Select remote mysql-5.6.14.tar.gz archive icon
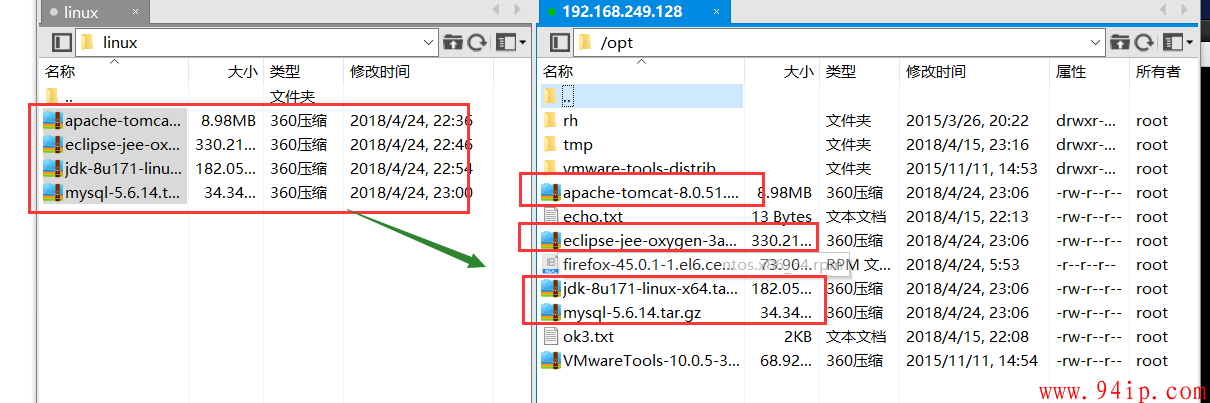 [x=550, y=312]
